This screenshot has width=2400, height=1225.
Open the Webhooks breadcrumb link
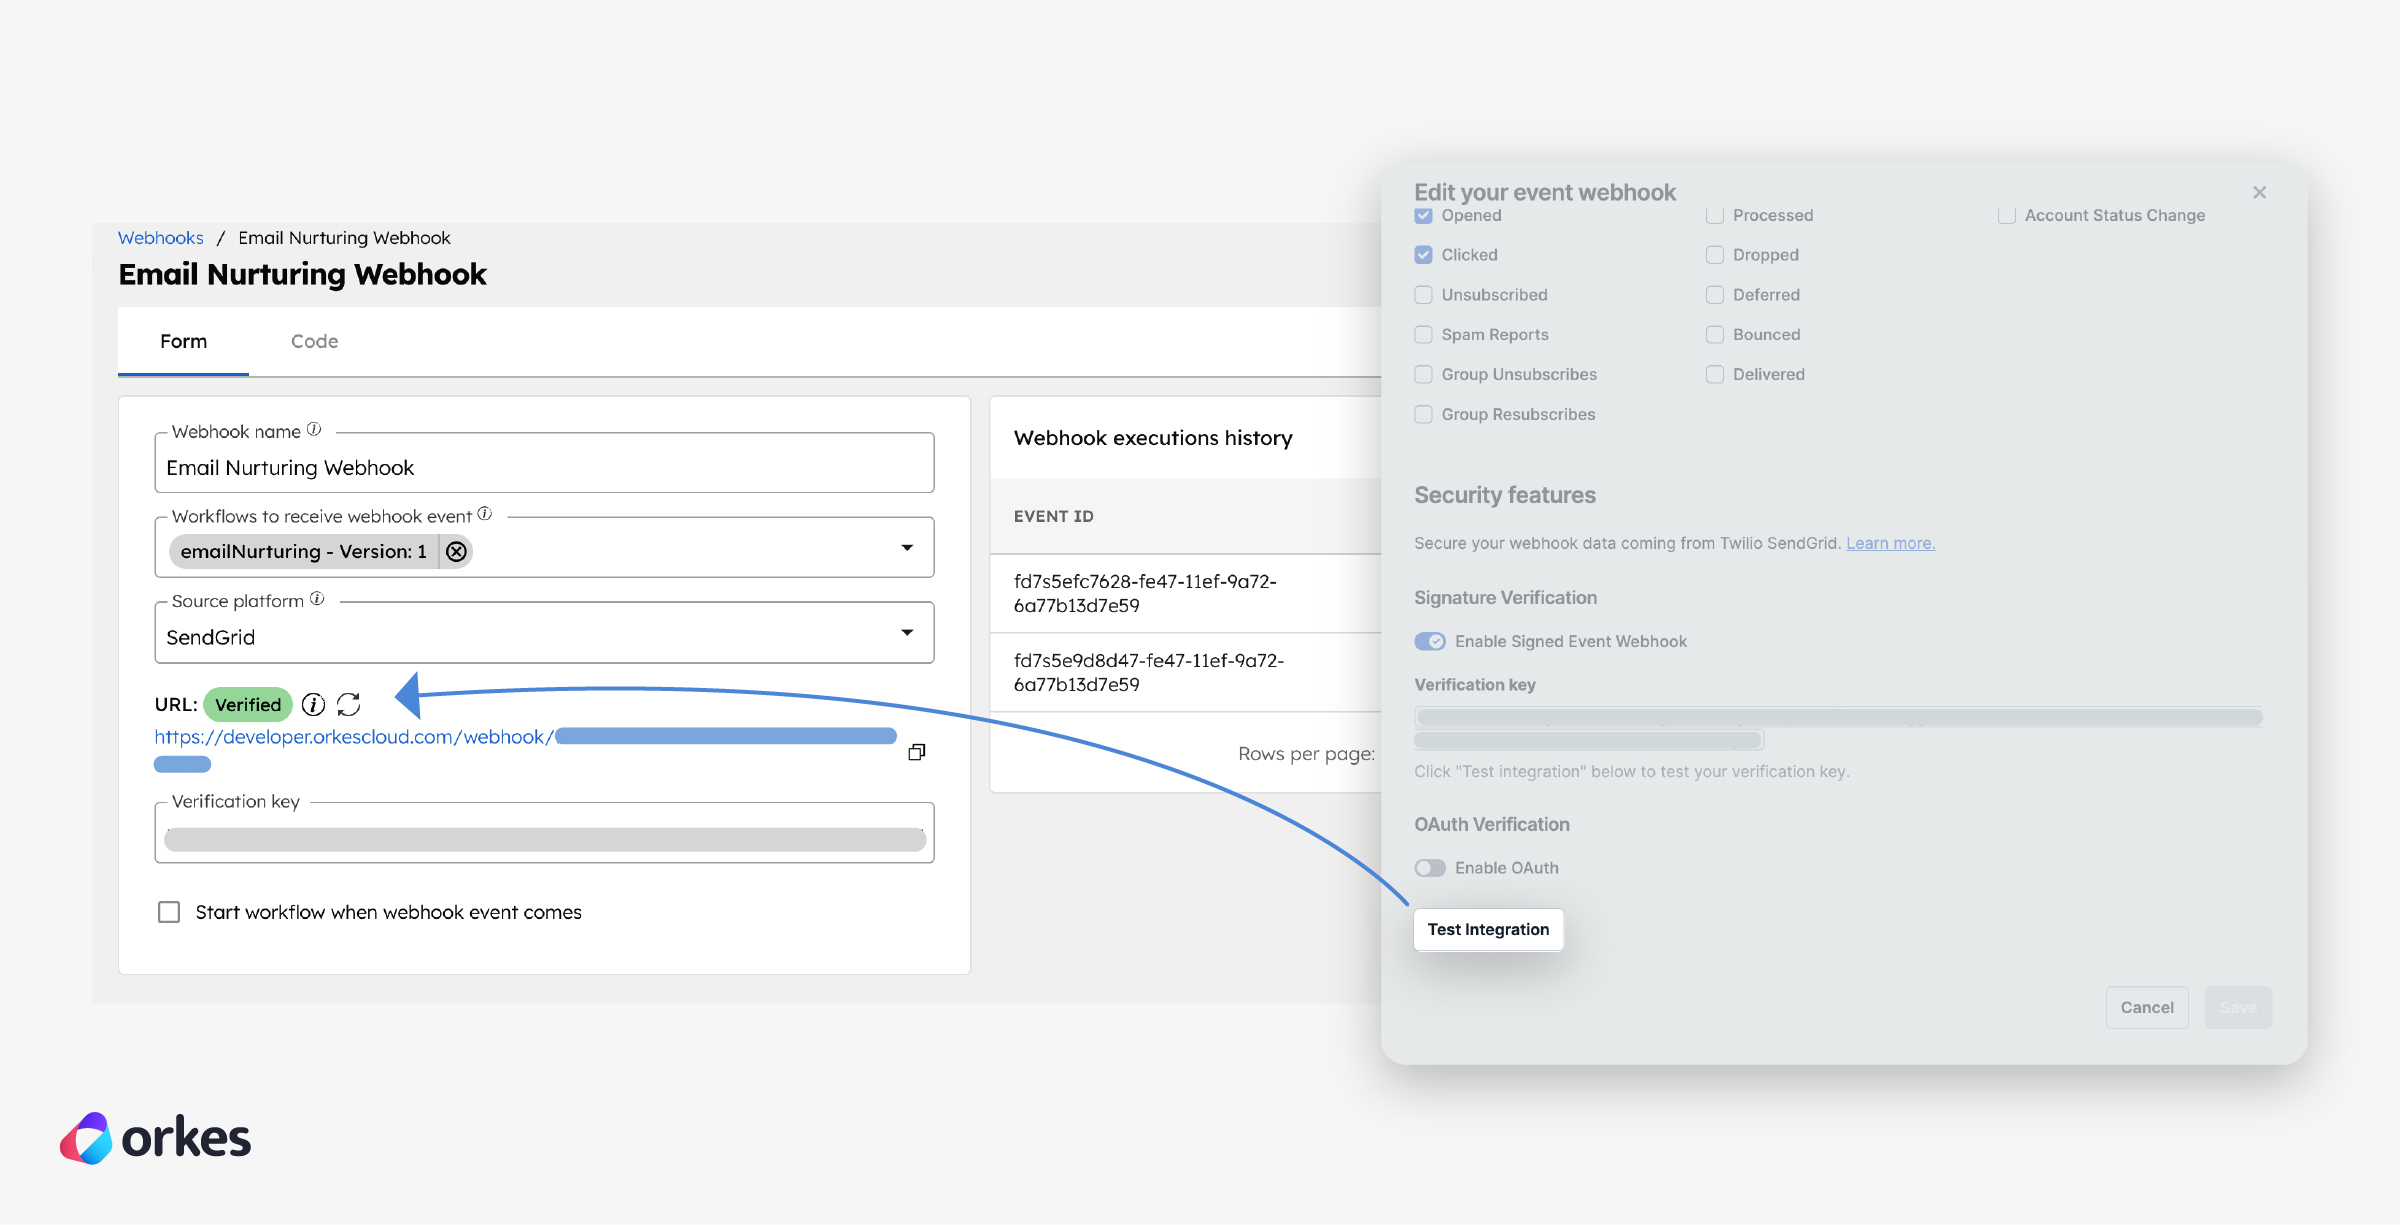click(x=161, y=237)
